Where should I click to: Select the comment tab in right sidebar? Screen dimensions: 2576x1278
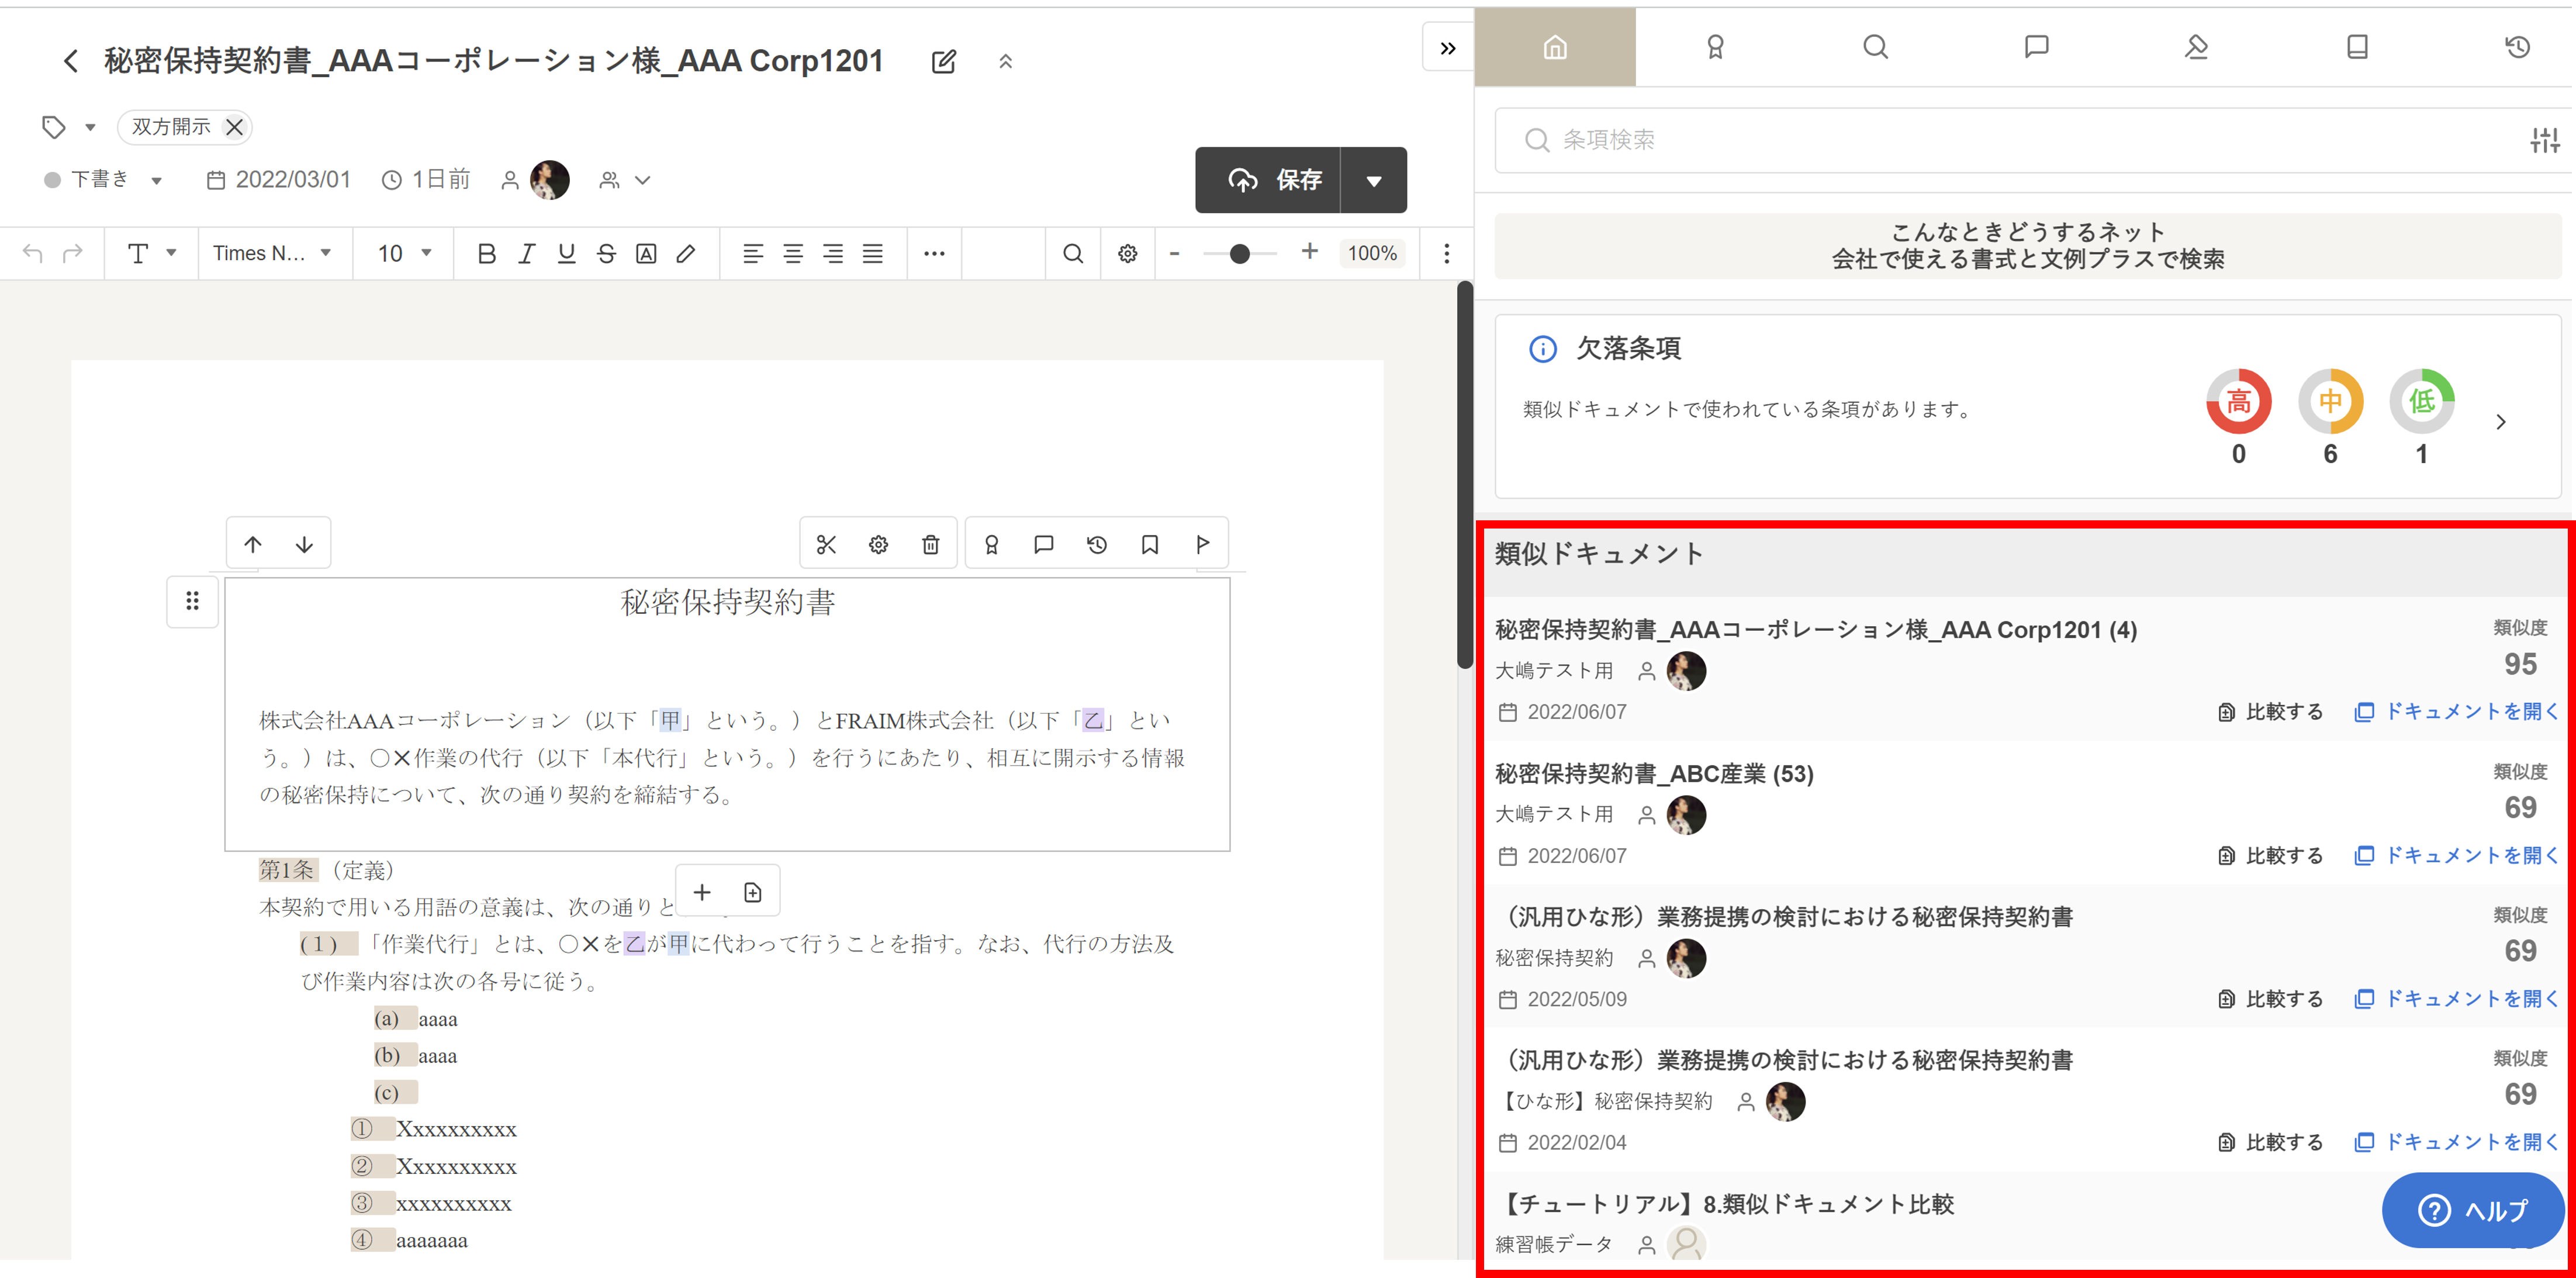pyautogui.click(x=2036, y=47)
